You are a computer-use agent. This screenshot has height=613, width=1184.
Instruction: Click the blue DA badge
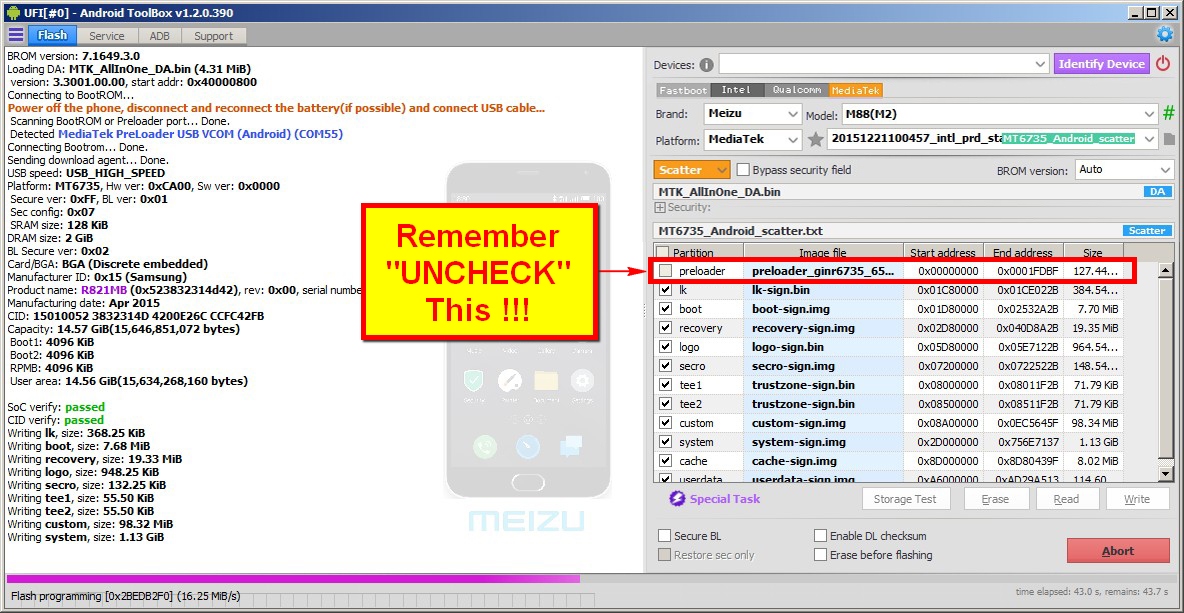point(1158,192)
